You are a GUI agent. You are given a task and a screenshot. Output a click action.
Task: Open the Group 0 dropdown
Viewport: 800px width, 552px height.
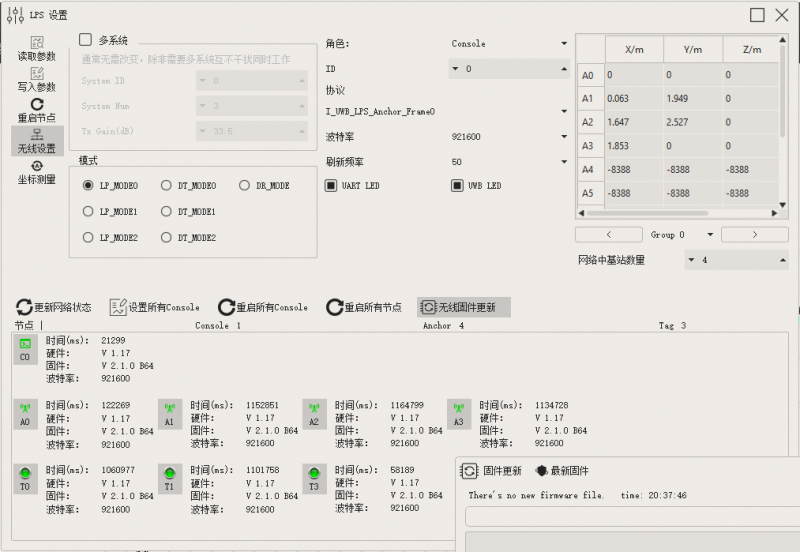coord(682,235)
